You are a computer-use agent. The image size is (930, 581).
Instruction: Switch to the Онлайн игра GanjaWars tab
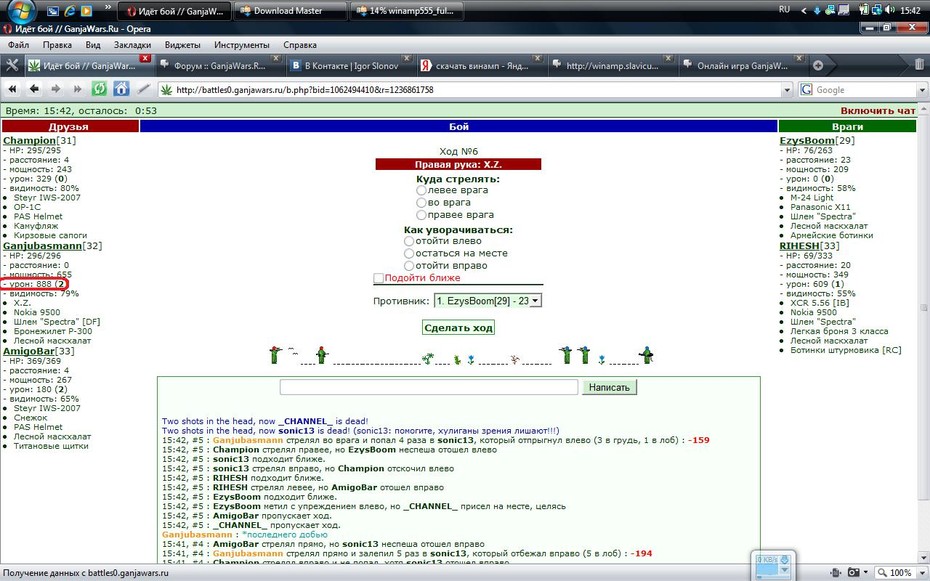coord(742,66)
